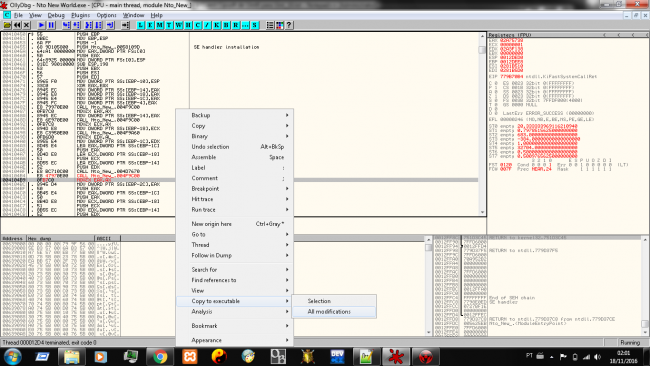Click the Hex dump column header

point(61,238)
